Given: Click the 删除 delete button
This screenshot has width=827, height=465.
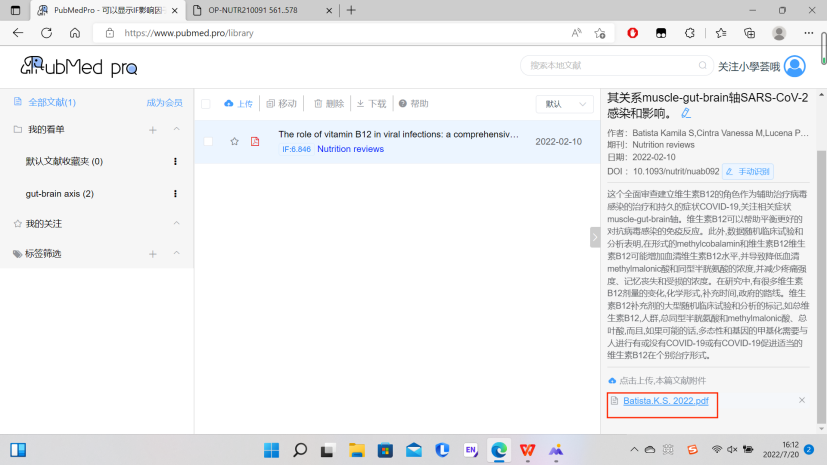Looking at the screenshot, I should [329, 104].
